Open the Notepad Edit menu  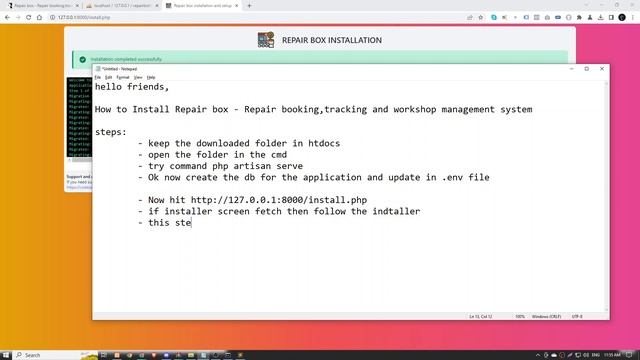pos(108,77)
